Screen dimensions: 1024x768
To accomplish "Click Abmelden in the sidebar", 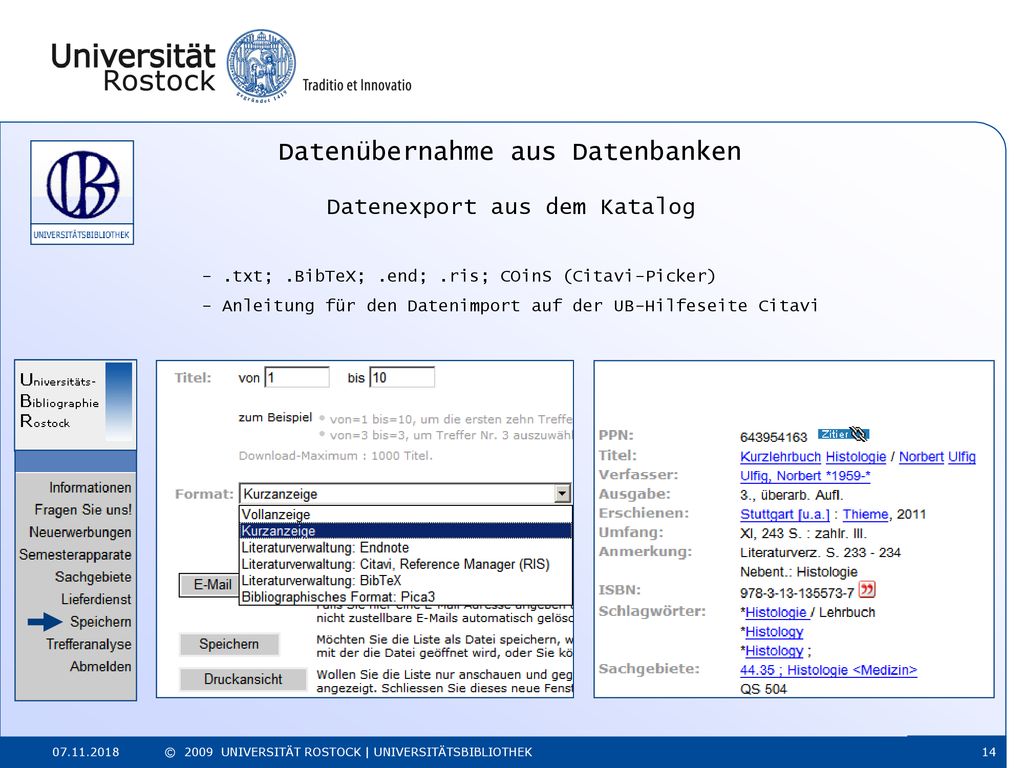I will pos(101,666).
